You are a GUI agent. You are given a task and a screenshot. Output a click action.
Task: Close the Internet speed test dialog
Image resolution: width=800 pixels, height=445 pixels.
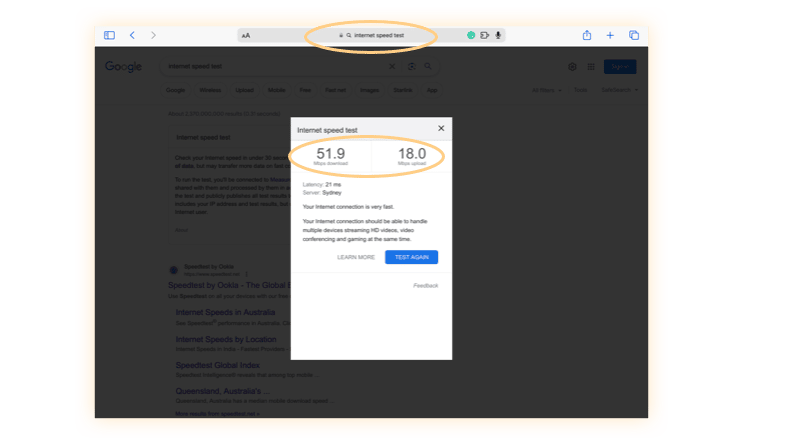click(441, 128)
